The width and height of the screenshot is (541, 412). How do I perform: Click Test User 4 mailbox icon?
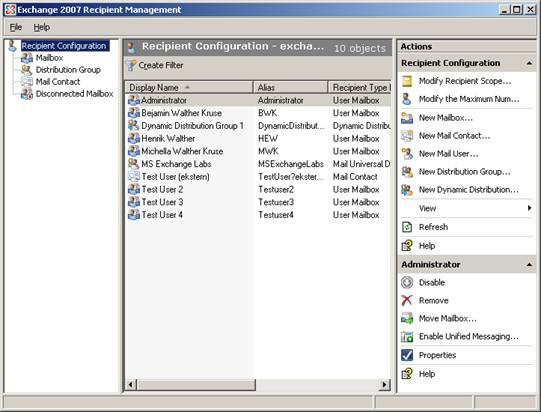(134, 215)
